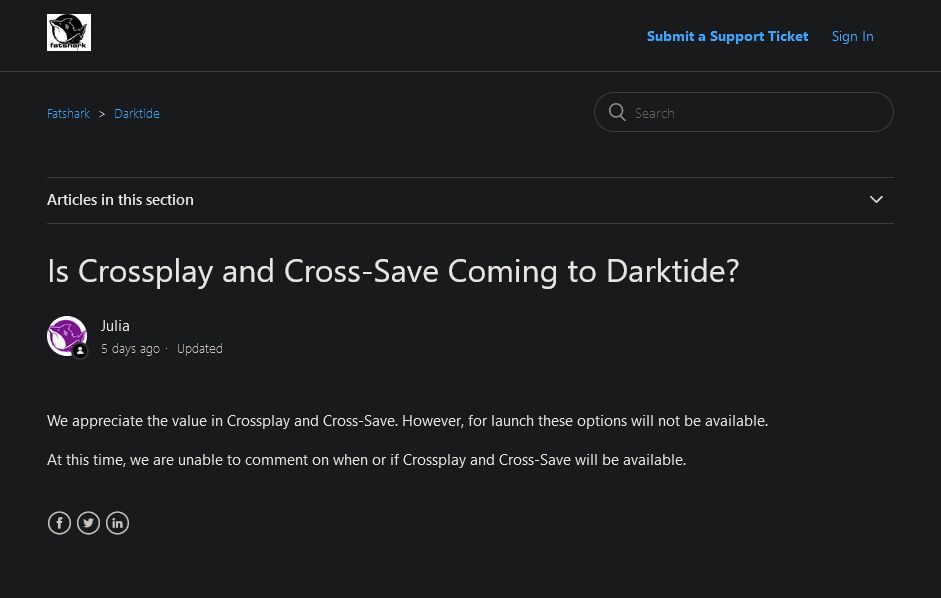Image resolution: width=941 pixels, height=598 pixels.
Task: Click the Fatshark logo in the header
Action: [x=68, y=33]
